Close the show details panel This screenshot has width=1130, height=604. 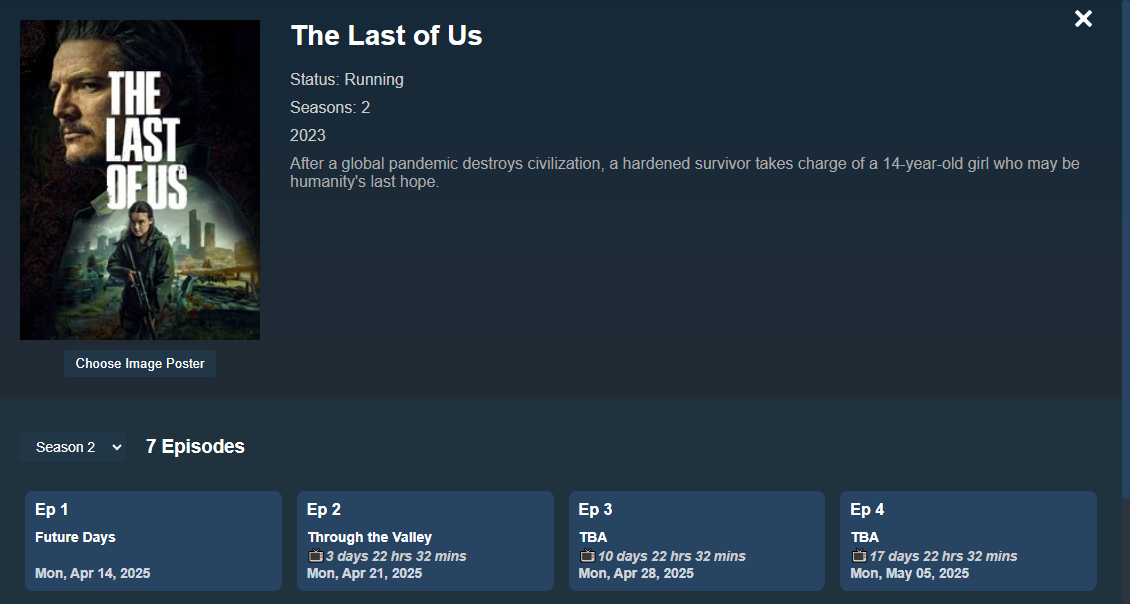(1083, 19)
